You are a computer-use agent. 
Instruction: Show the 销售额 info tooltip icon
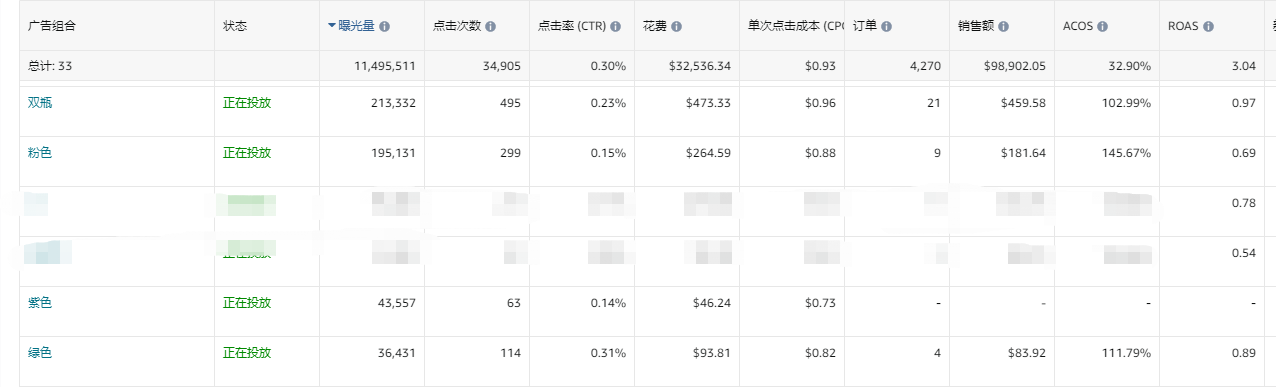(x=1003, y=26)
